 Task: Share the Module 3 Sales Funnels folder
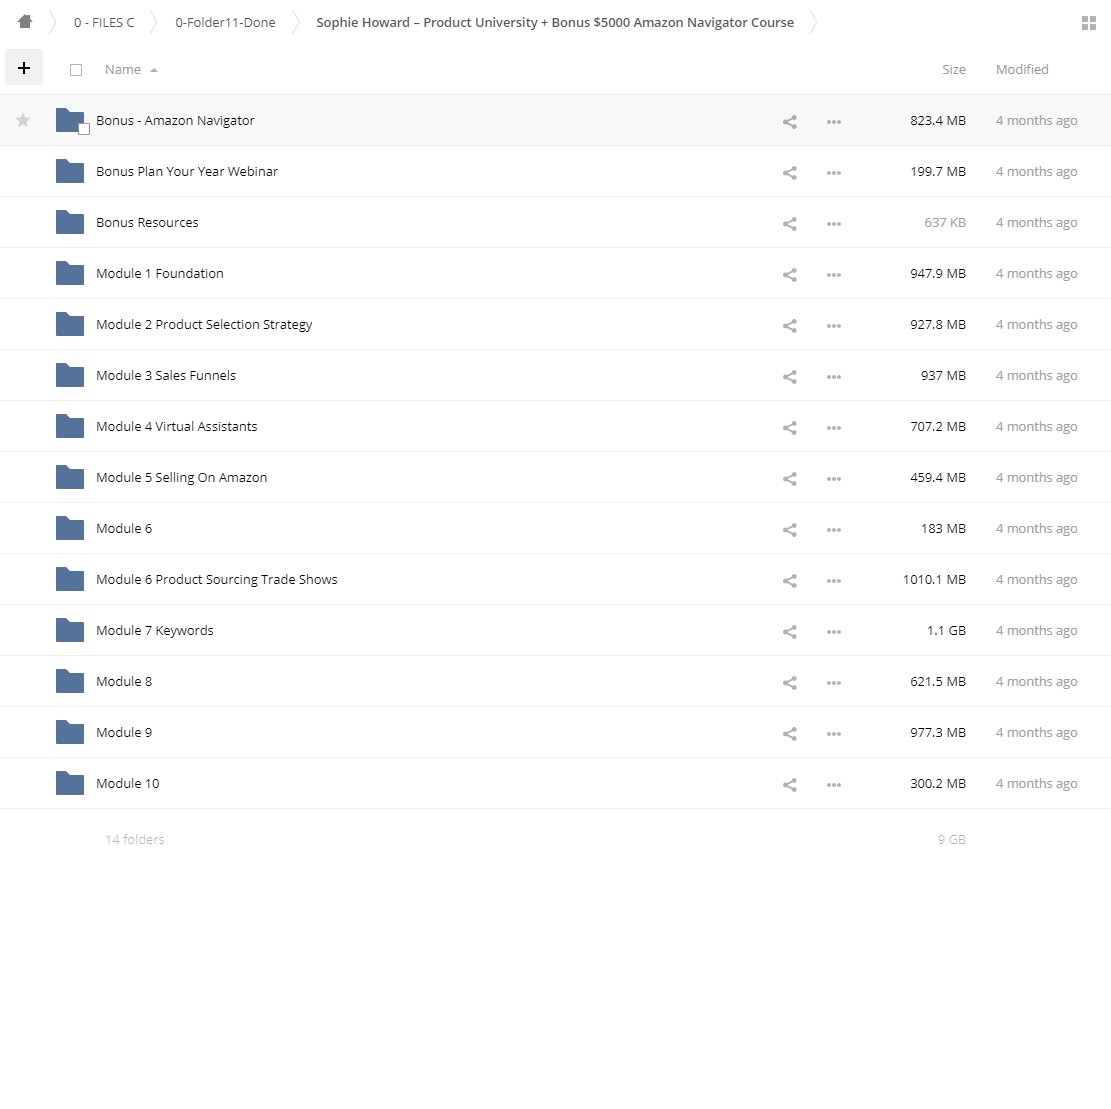tap(789, 377)
